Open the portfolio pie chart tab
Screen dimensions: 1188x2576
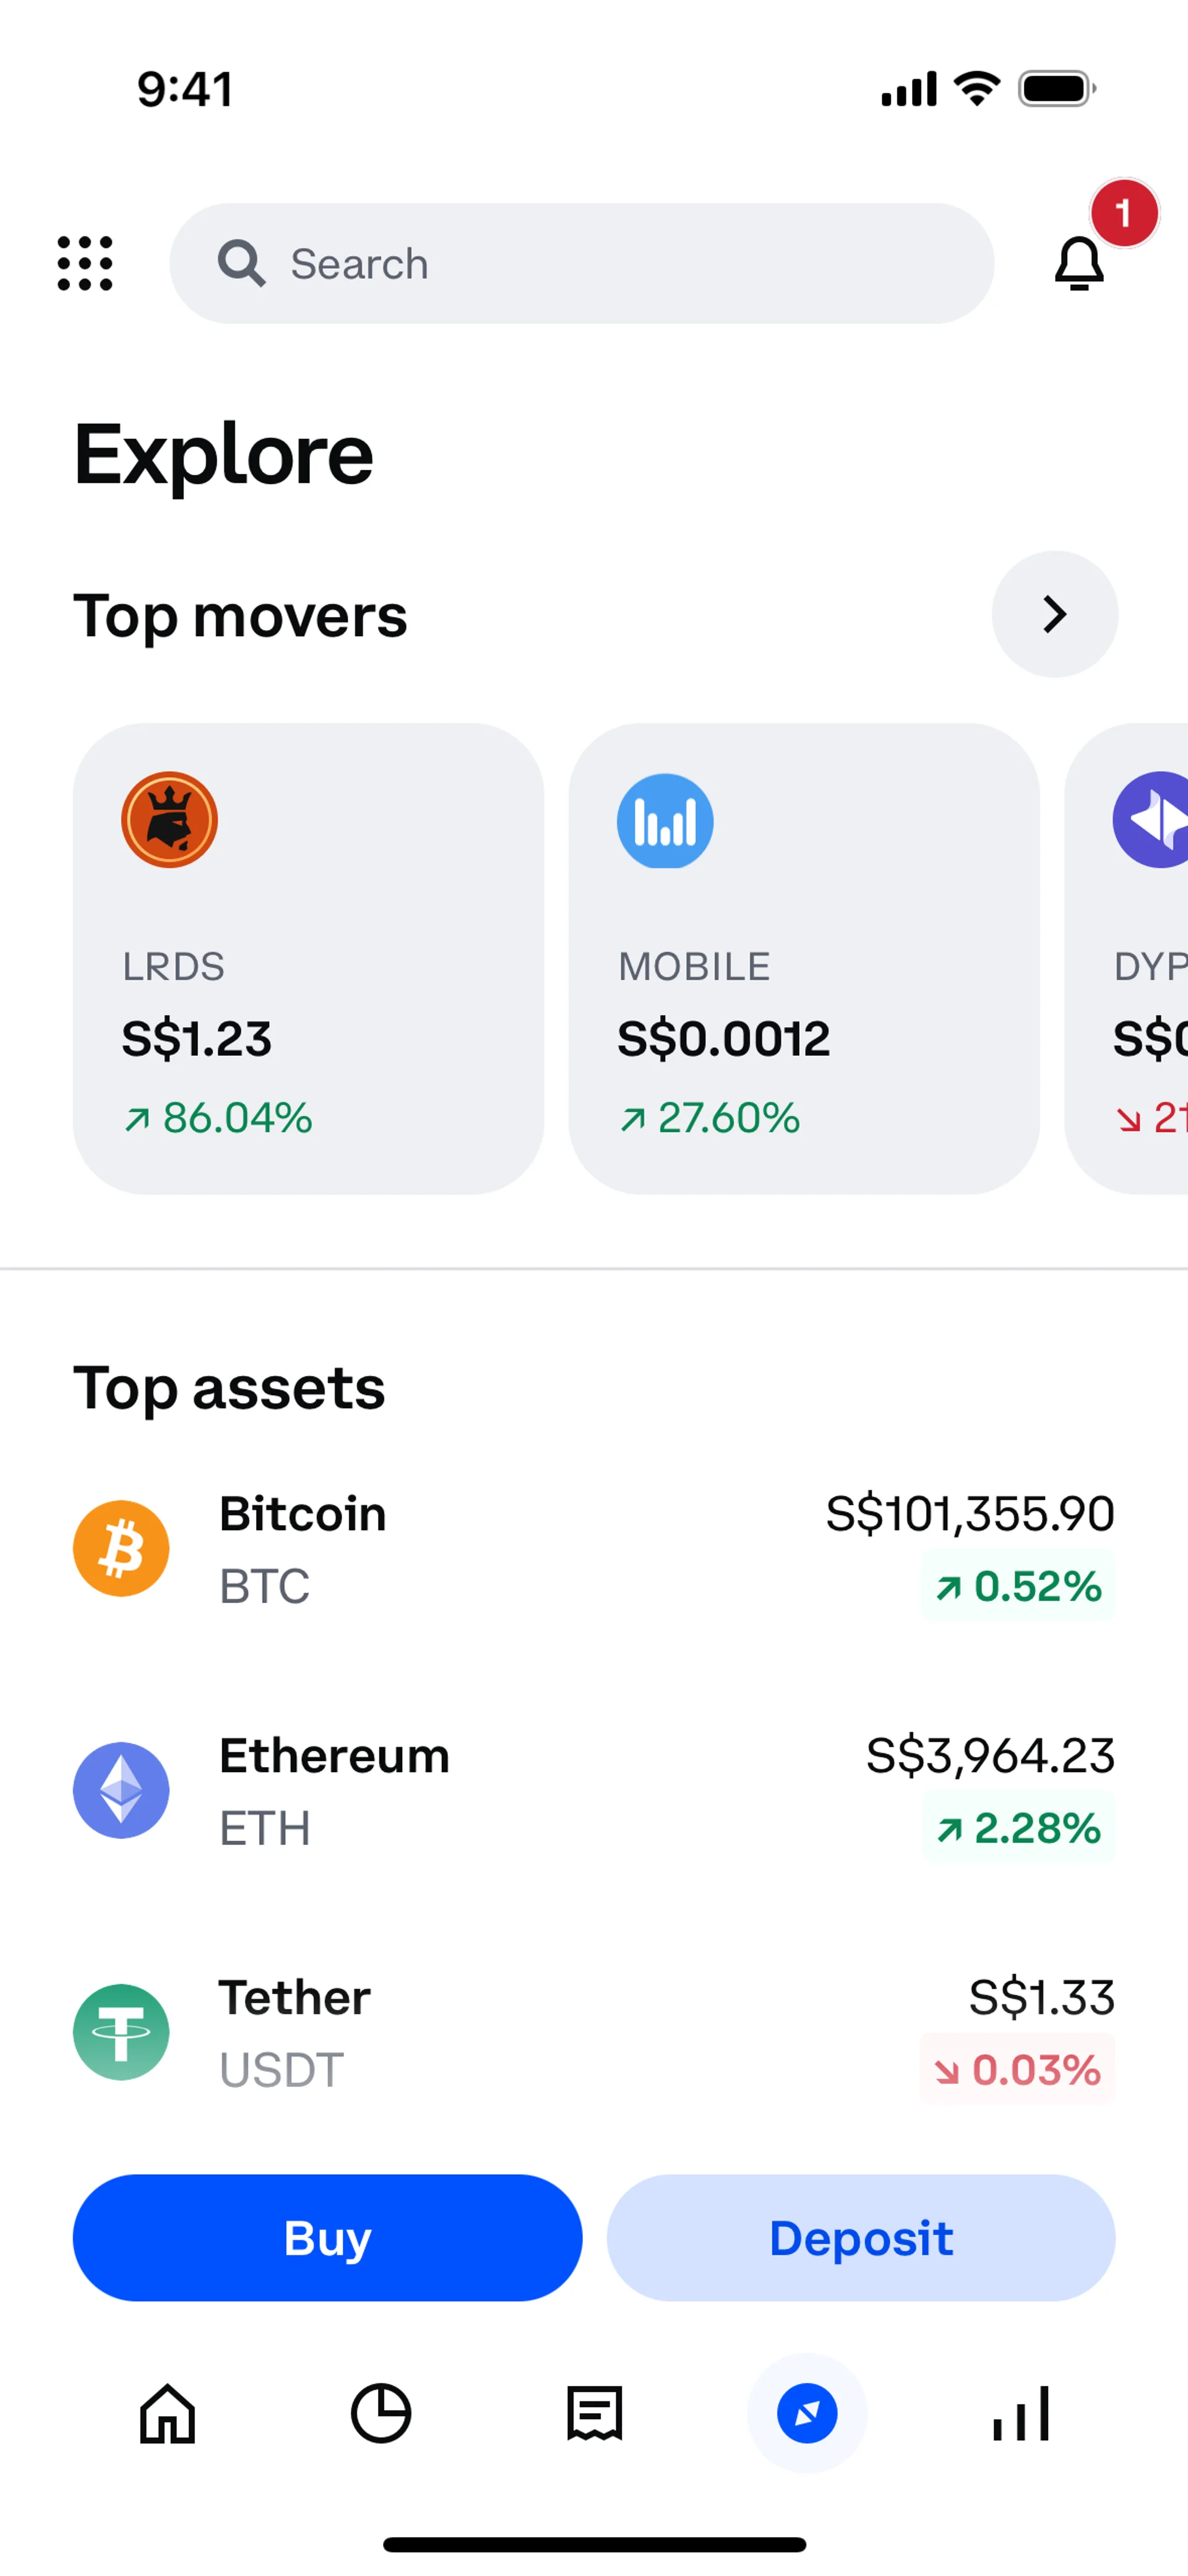coord(381,2414)
